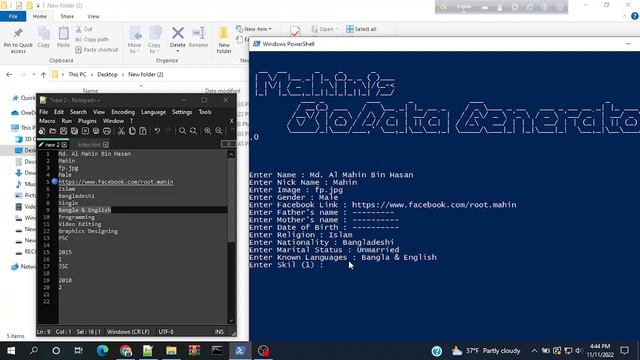Expand the Delete dropdown arrow in Explorer ribbon

coord(178,51)
